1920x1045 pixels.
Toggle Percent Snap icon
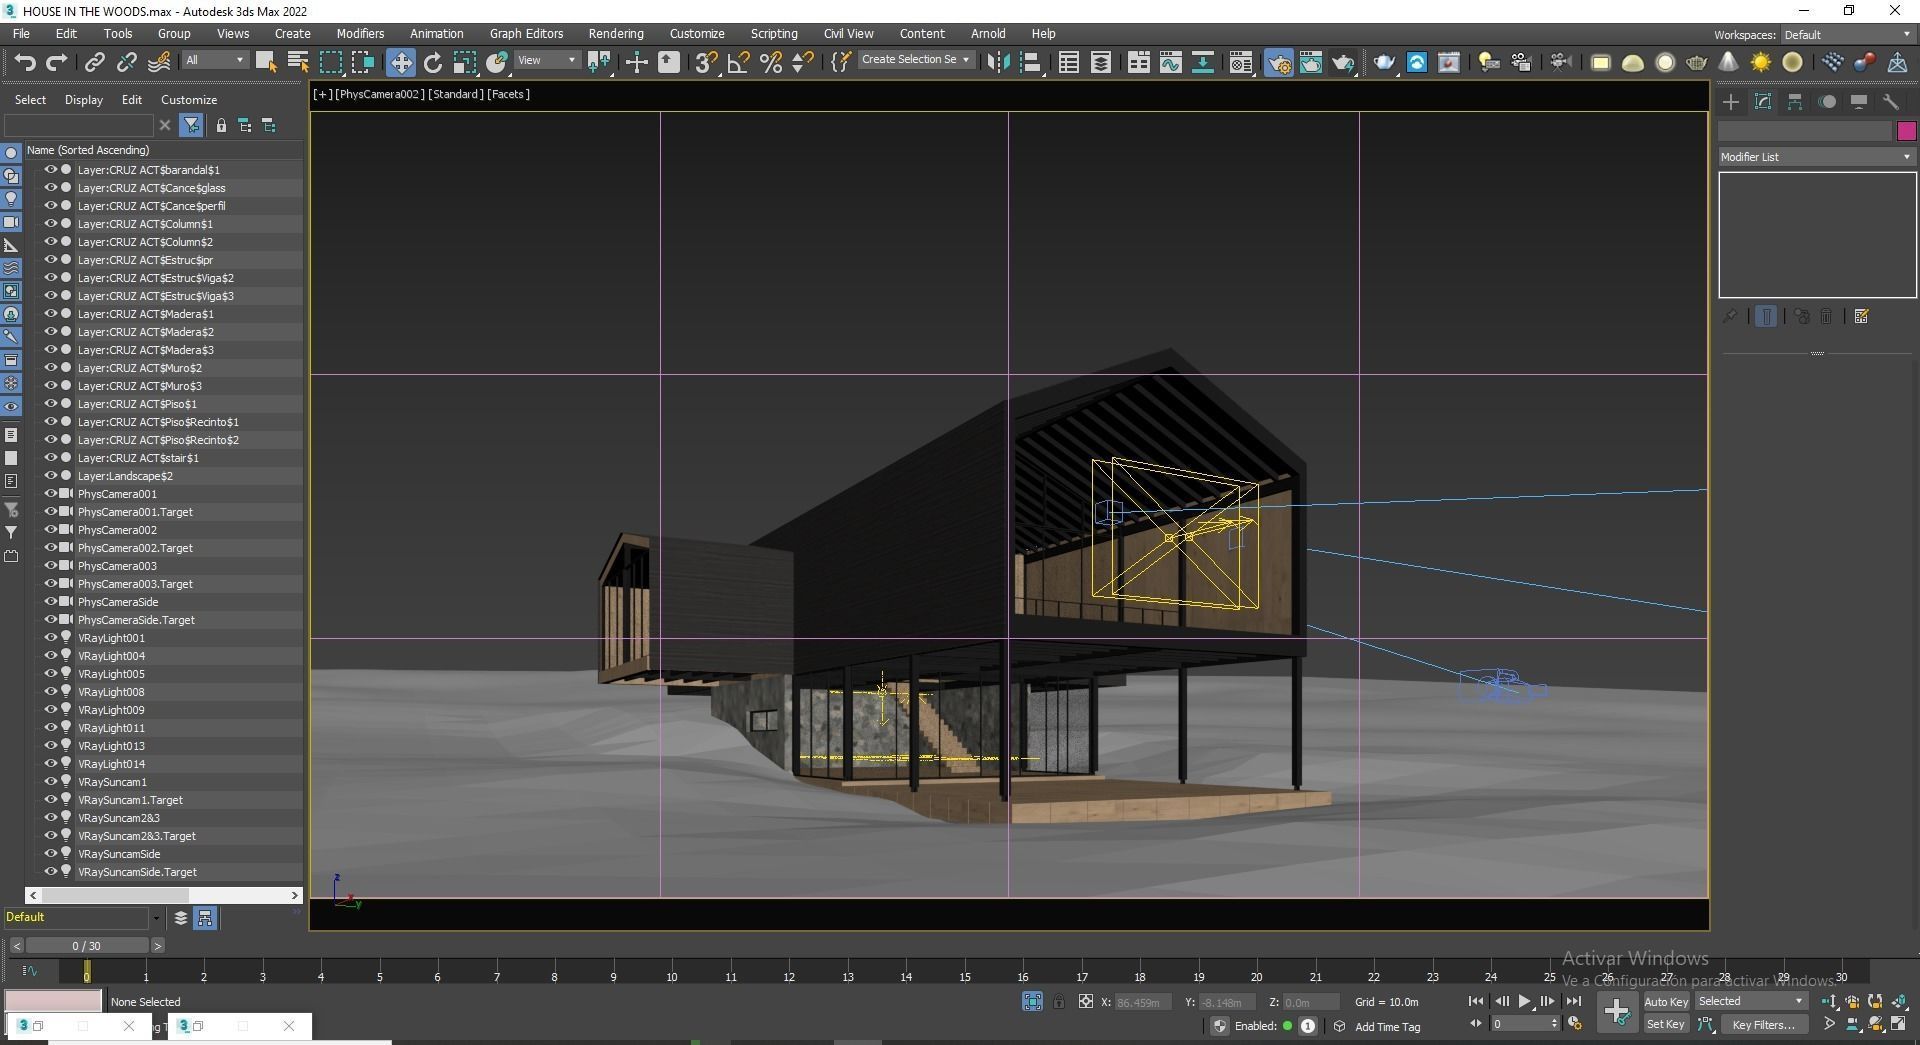click(771, 62)
